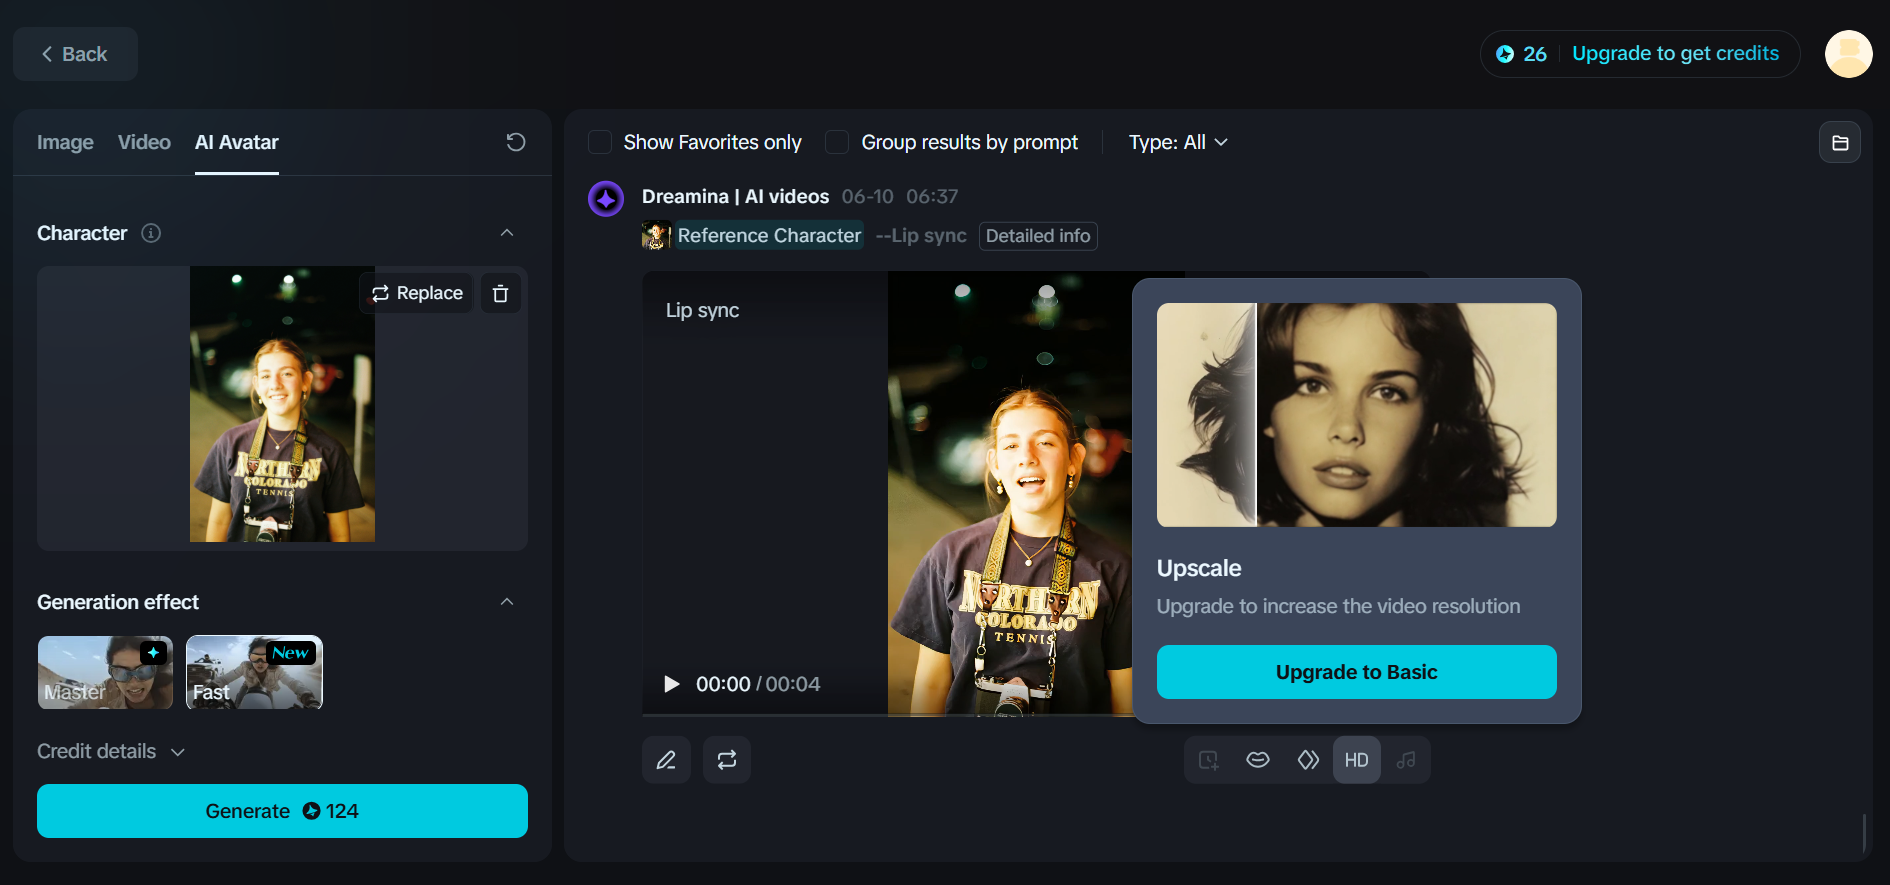Viewport: 1890px width, 885px height.
Task: Open the assets folder icon
Action: [1839, 143]
